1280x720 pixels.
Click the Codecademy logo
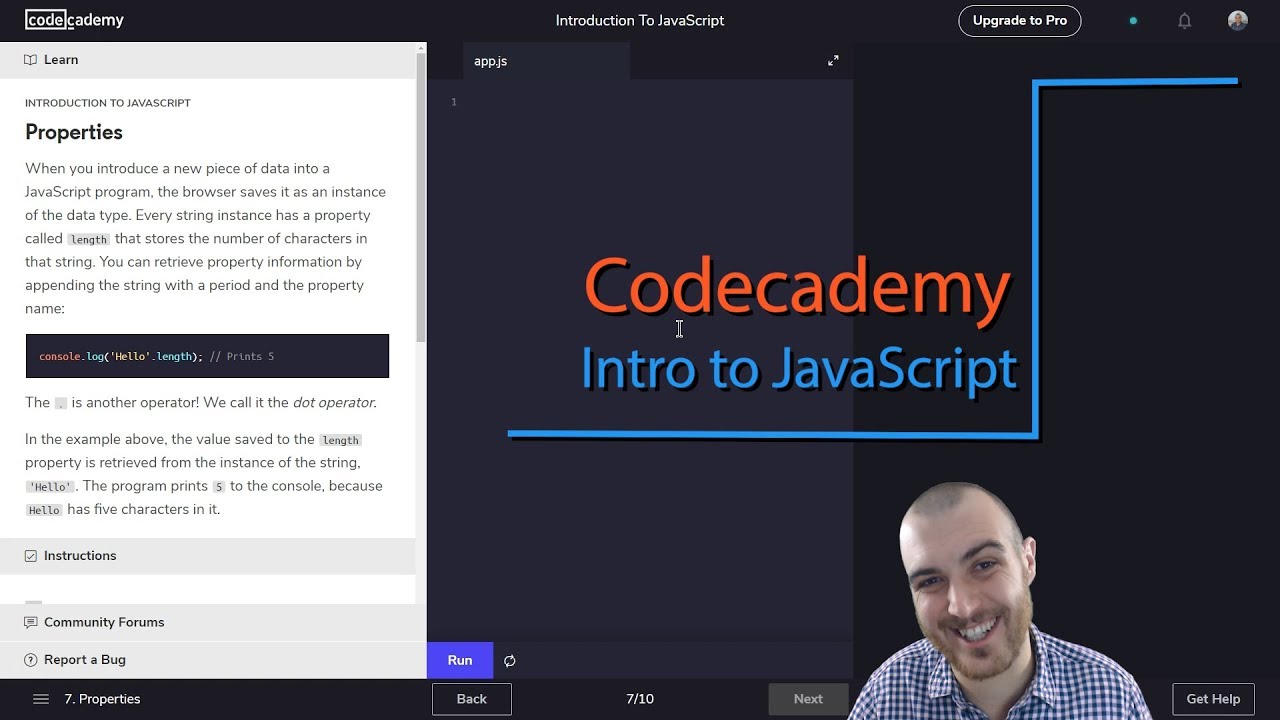(74, 20)
